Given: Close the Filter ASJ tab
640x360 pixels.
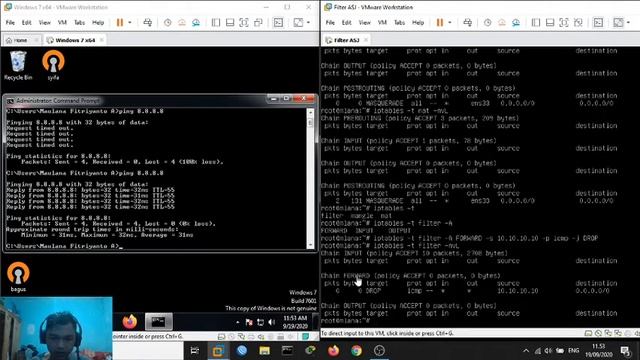Looking at the screenshot, I should pos(366,40).
